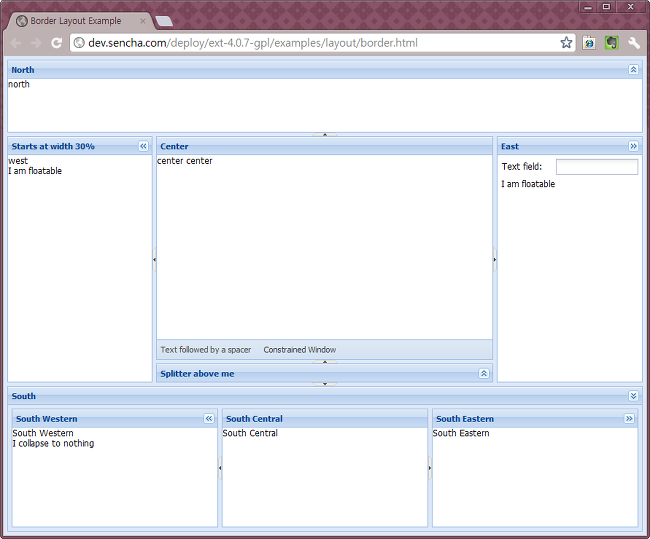The image size is (650, 539).
Task: Click the 'west' body text
Action: 18,161
